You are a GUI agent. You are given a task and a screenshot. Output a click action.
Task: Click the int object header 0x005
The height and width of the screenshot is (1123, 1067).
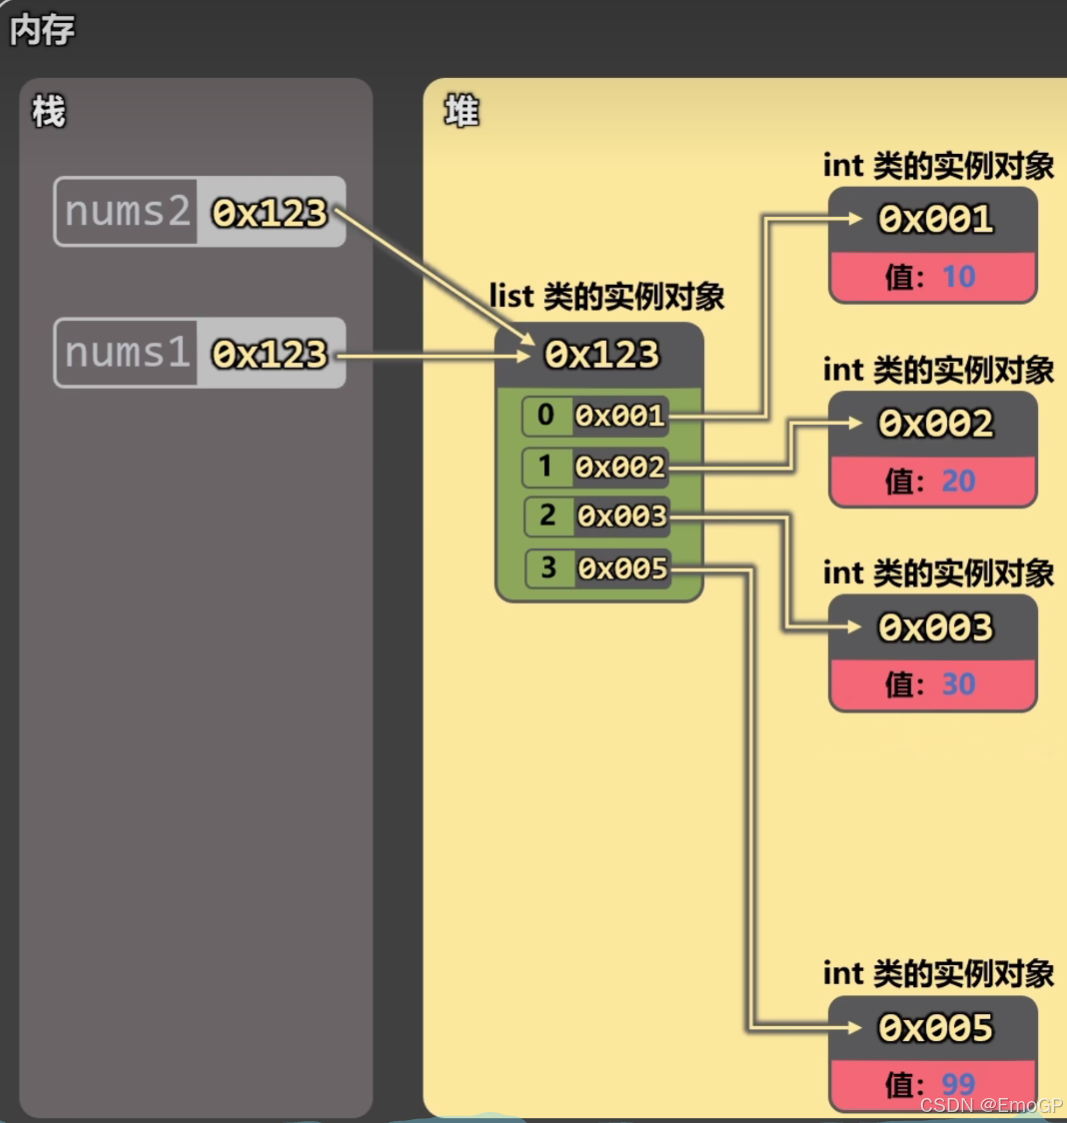935,1028
